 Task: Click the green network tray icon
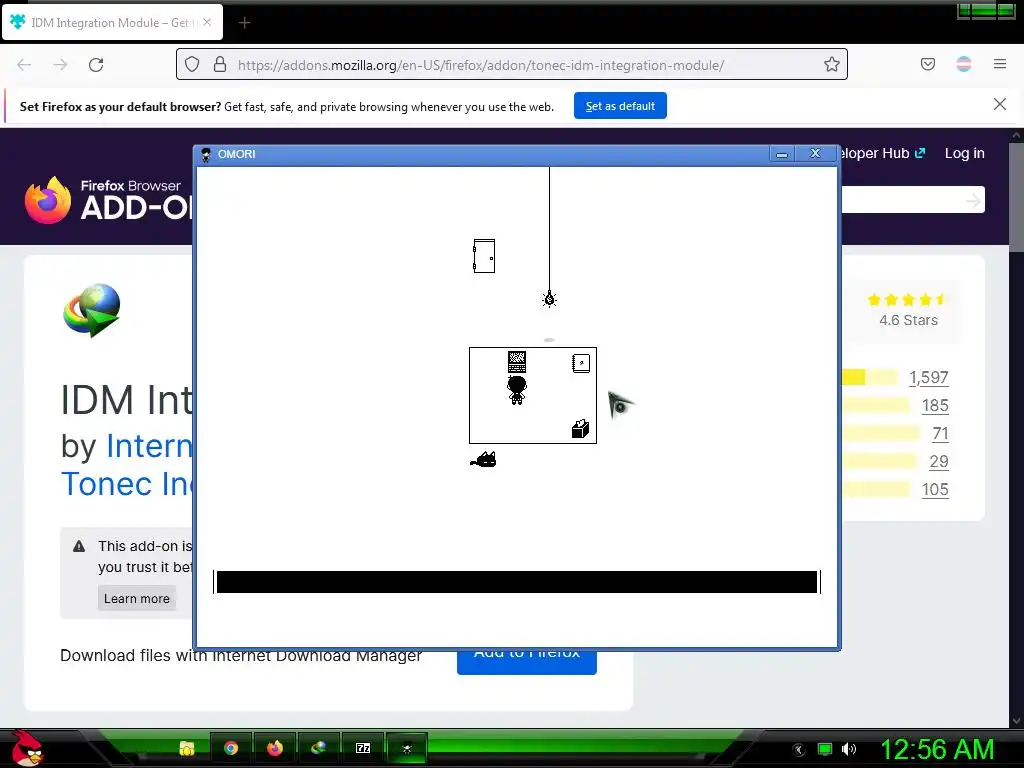(825, 750)
